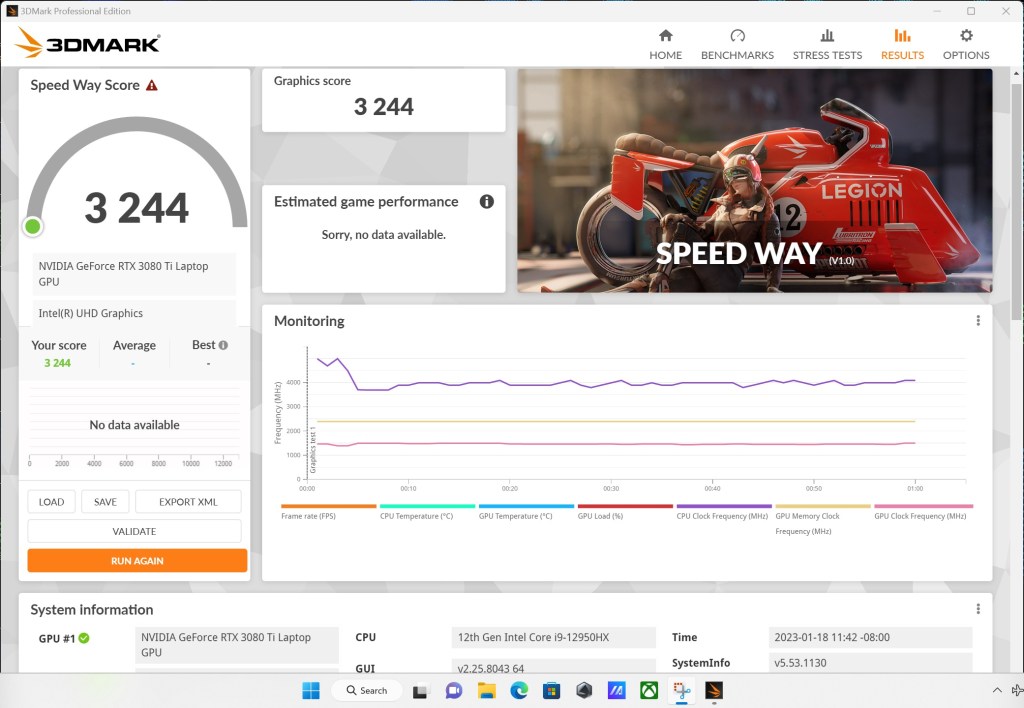
Task: Expand hidden icons in the system tray
Action: pyautogui.click(x=997, y=690)
